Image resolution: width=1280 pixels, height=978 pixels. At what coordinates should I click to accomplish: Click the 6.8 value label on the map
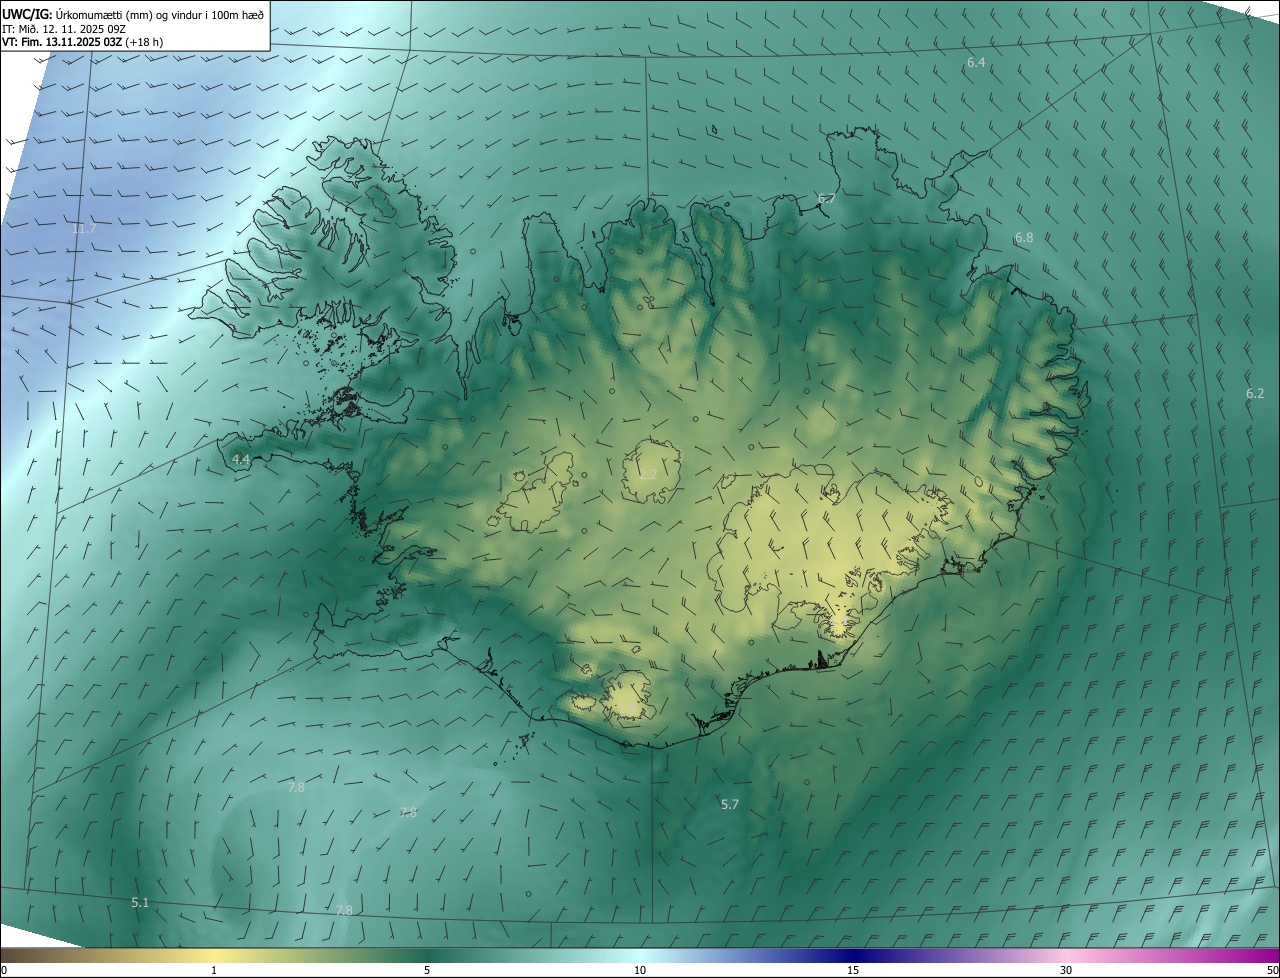(x=1024, y=238)
